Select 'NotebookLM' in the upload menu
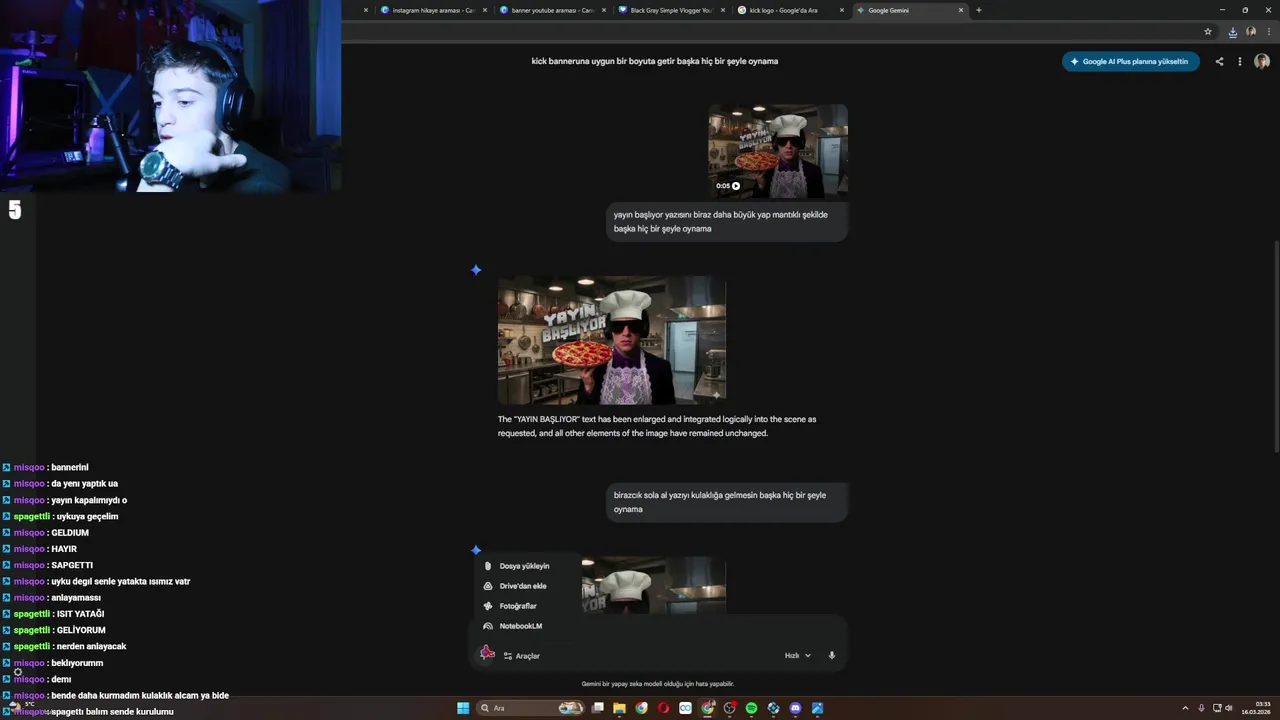The image size is (1280, 720). [520, 626]
